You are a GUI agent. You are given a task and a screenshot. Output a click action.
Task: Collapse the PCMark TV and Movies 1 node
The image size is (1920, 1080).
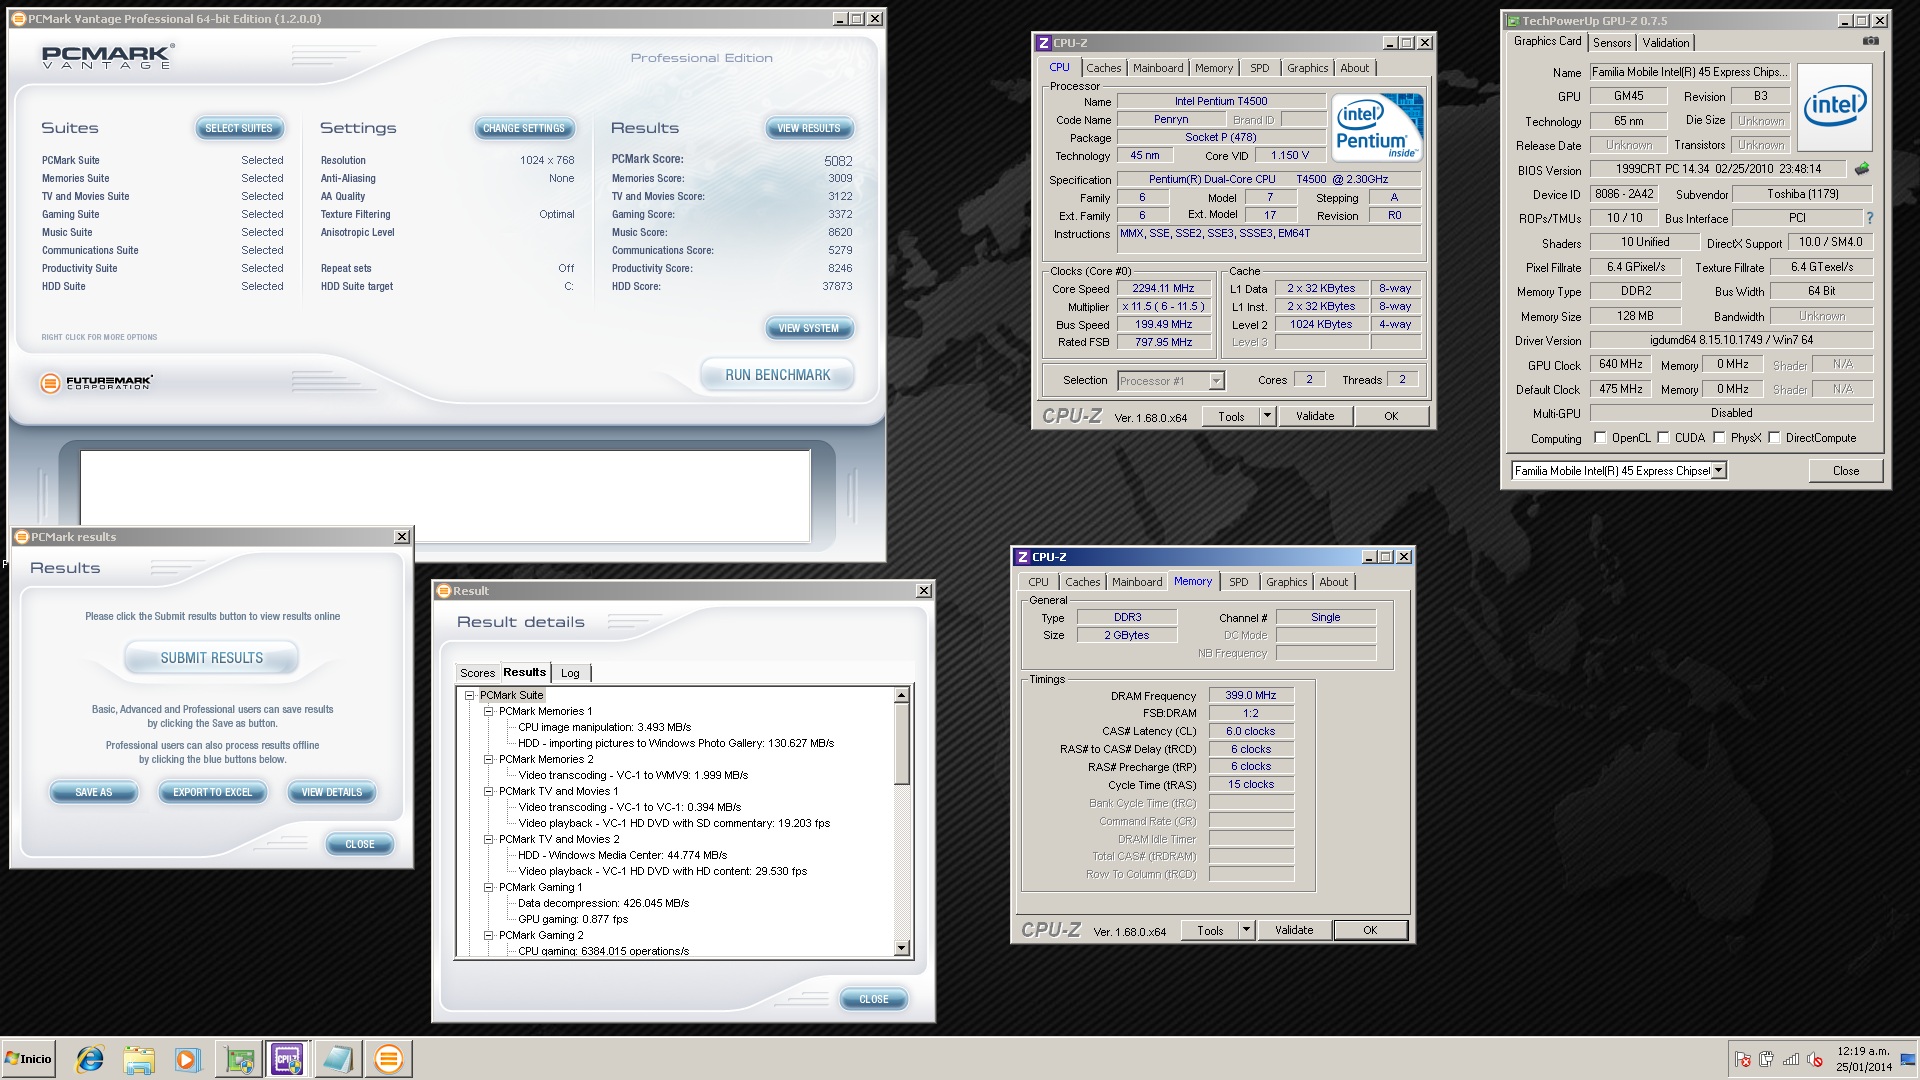489,792
